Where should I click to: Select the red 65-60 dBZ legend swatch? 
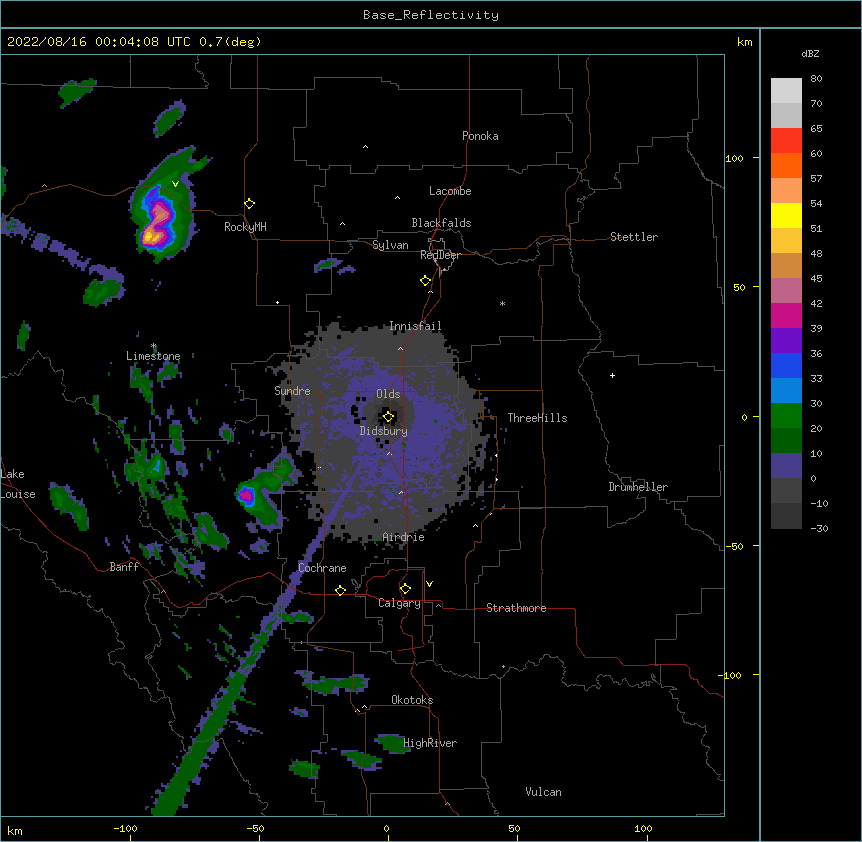786,141
